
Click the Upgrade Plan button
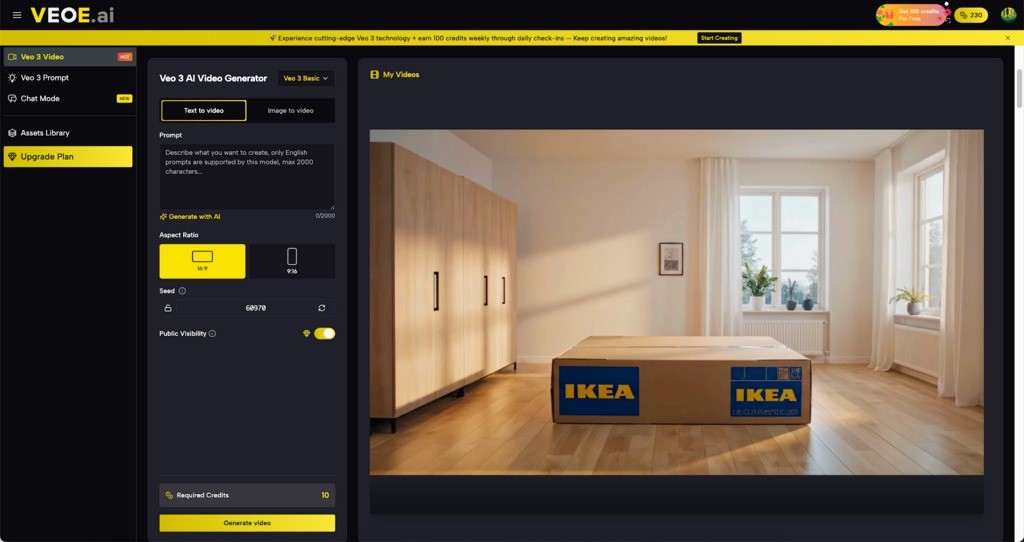tap(68, 157)
